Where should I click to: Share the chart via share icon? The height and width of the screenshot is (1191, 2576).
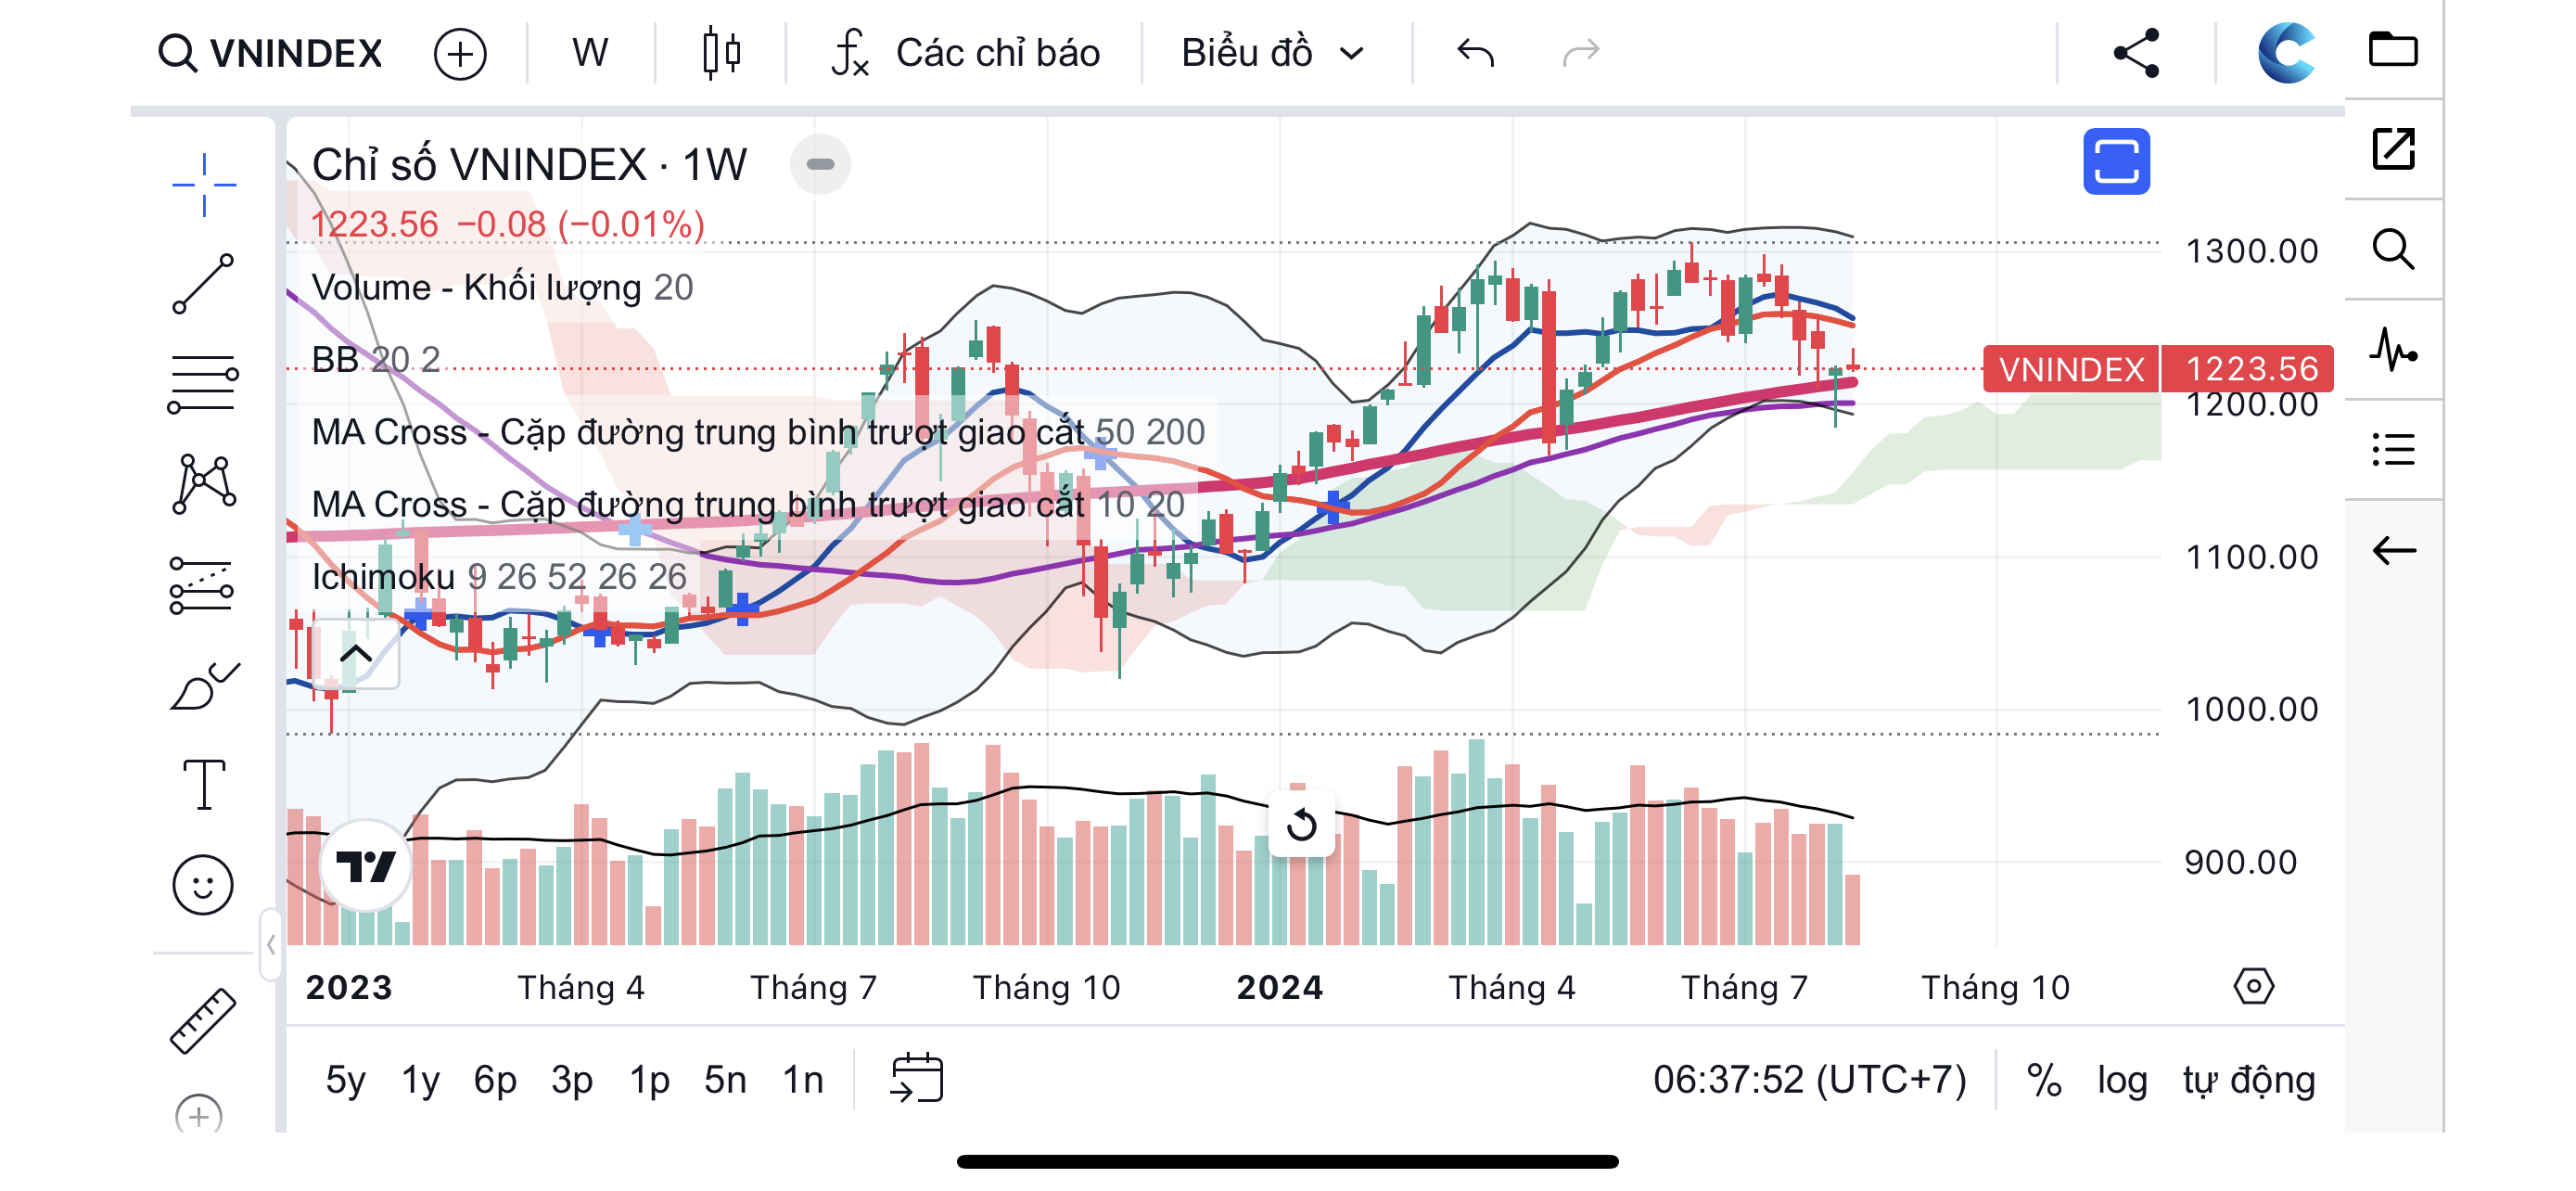(x=2137, y=53)
